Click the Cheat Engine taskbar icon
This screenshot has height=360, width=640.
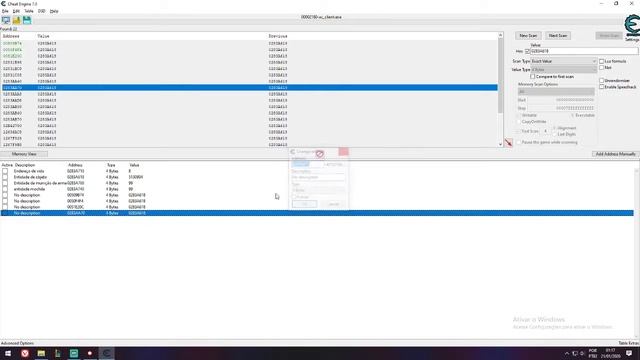107,353
